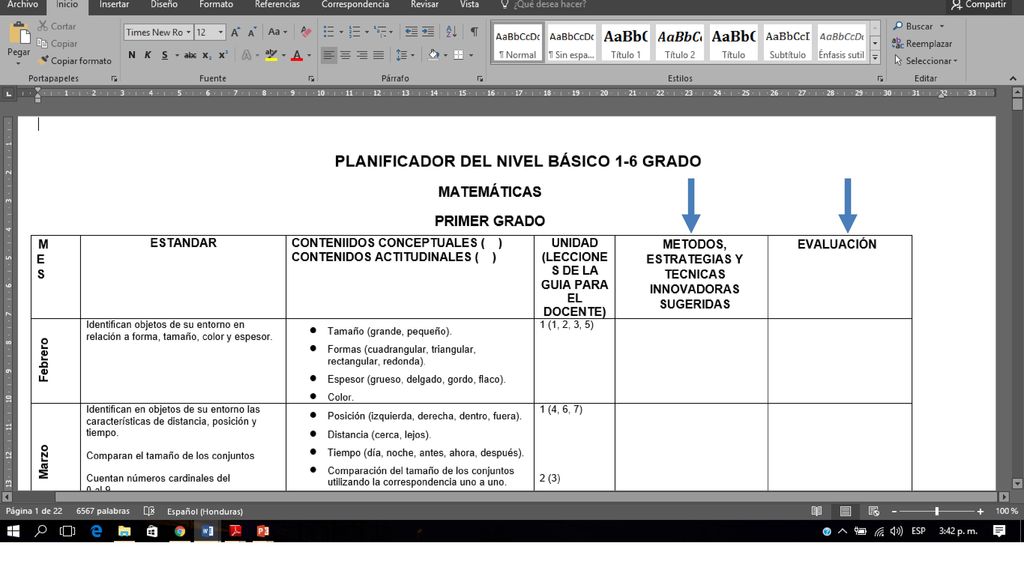Cut selection with the Cortar button
Screen dimensions: 1024x576
tap(56, 26)
